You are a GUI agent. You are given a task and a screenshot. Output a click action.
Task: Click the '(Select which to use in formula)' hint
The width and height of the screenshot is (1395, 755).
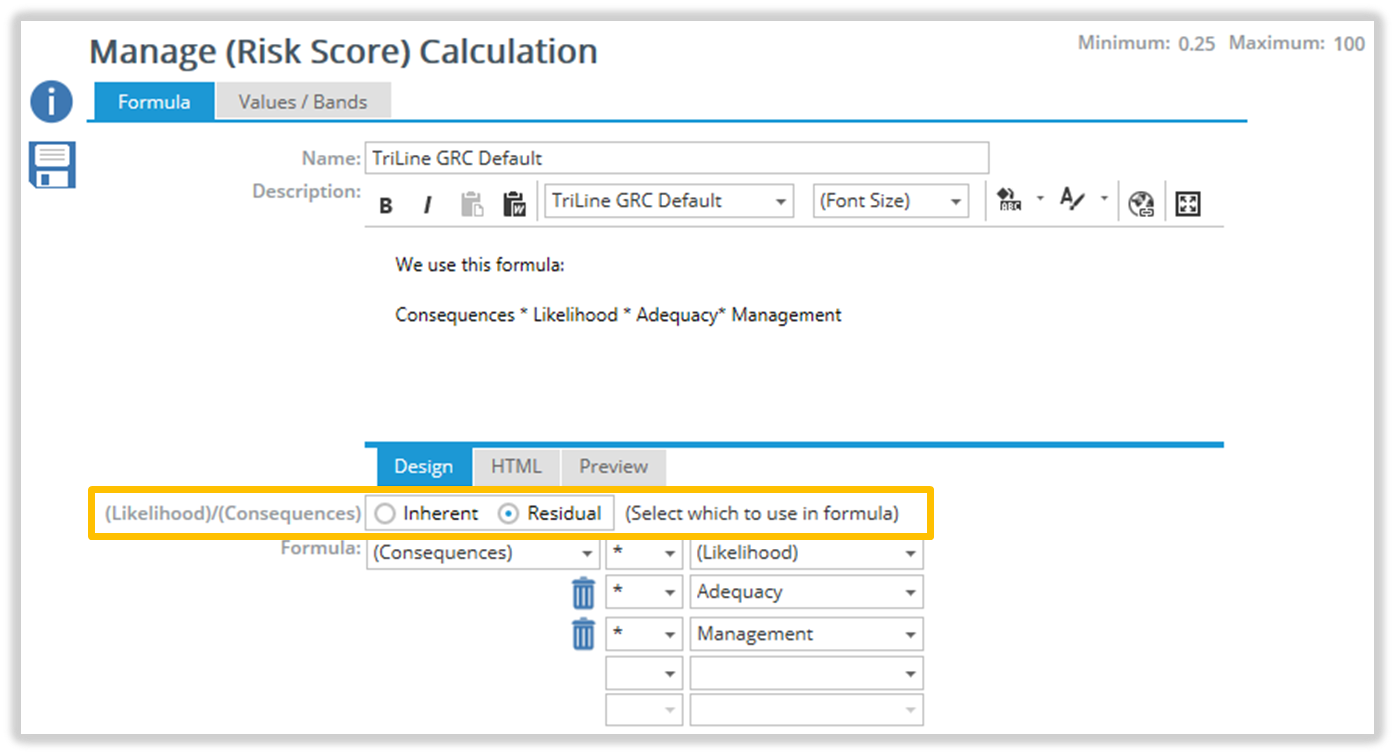762,514
